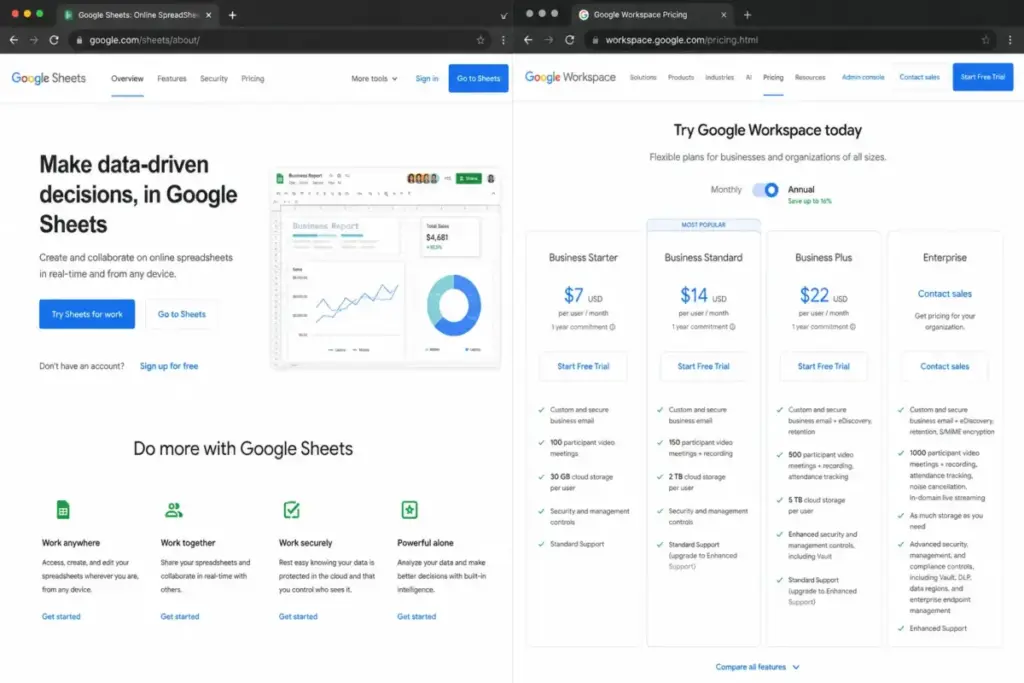Screen dimensions: 1024x683
Task: Open the tab search chevron in Sheets window
Action: tap(504, 16)
